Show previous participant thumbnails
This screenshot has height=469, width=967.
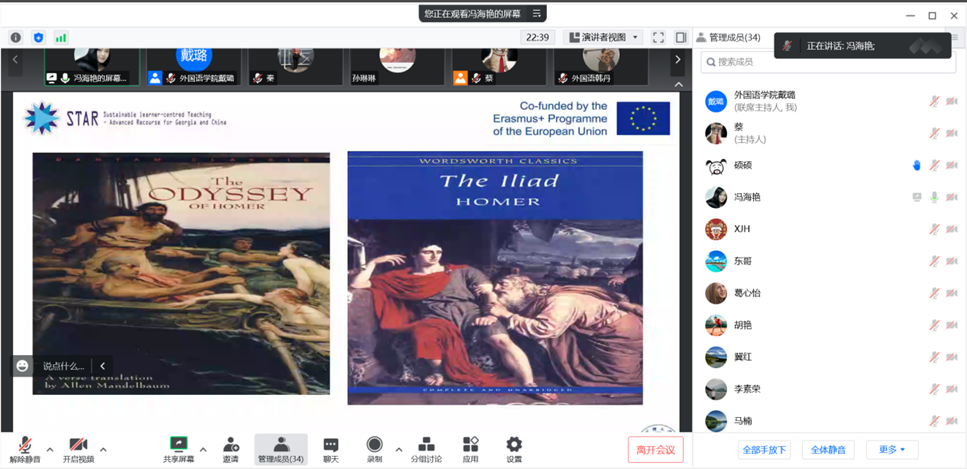[x=15, y=60]
